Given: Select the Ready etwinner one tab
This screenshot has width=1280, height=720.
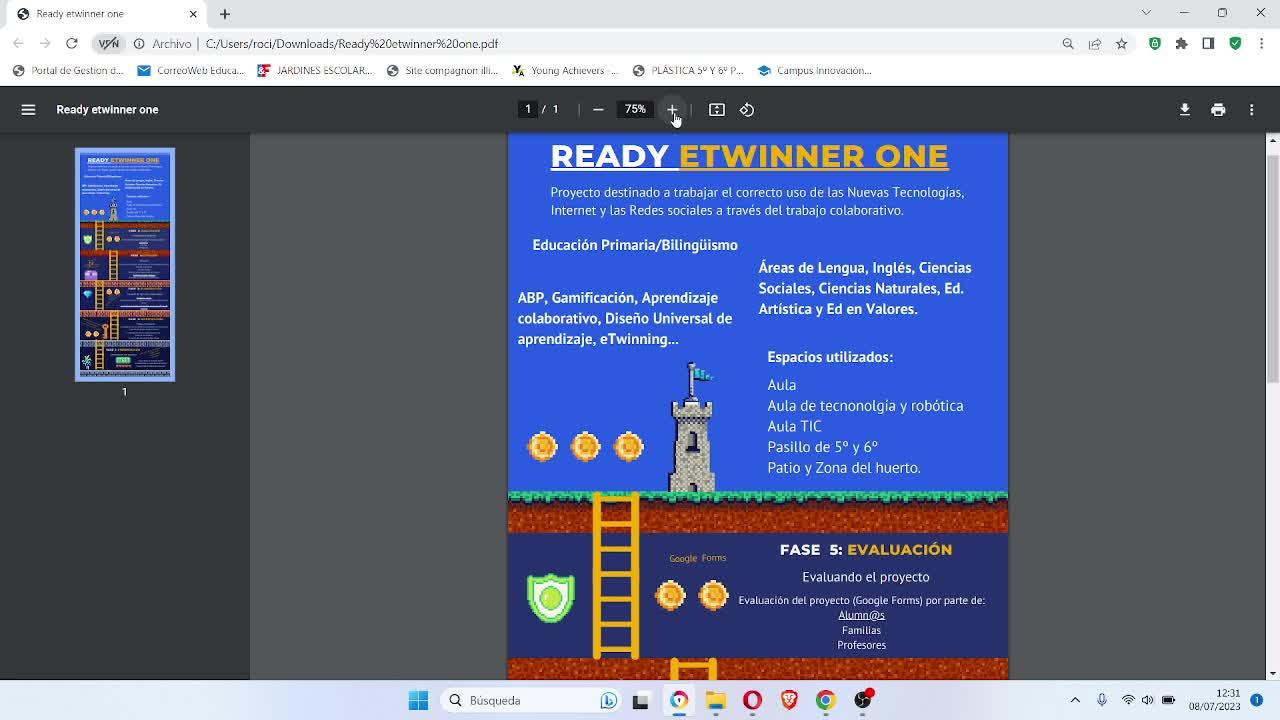Looking at the screenshot, I should click(x=107, y=14).
